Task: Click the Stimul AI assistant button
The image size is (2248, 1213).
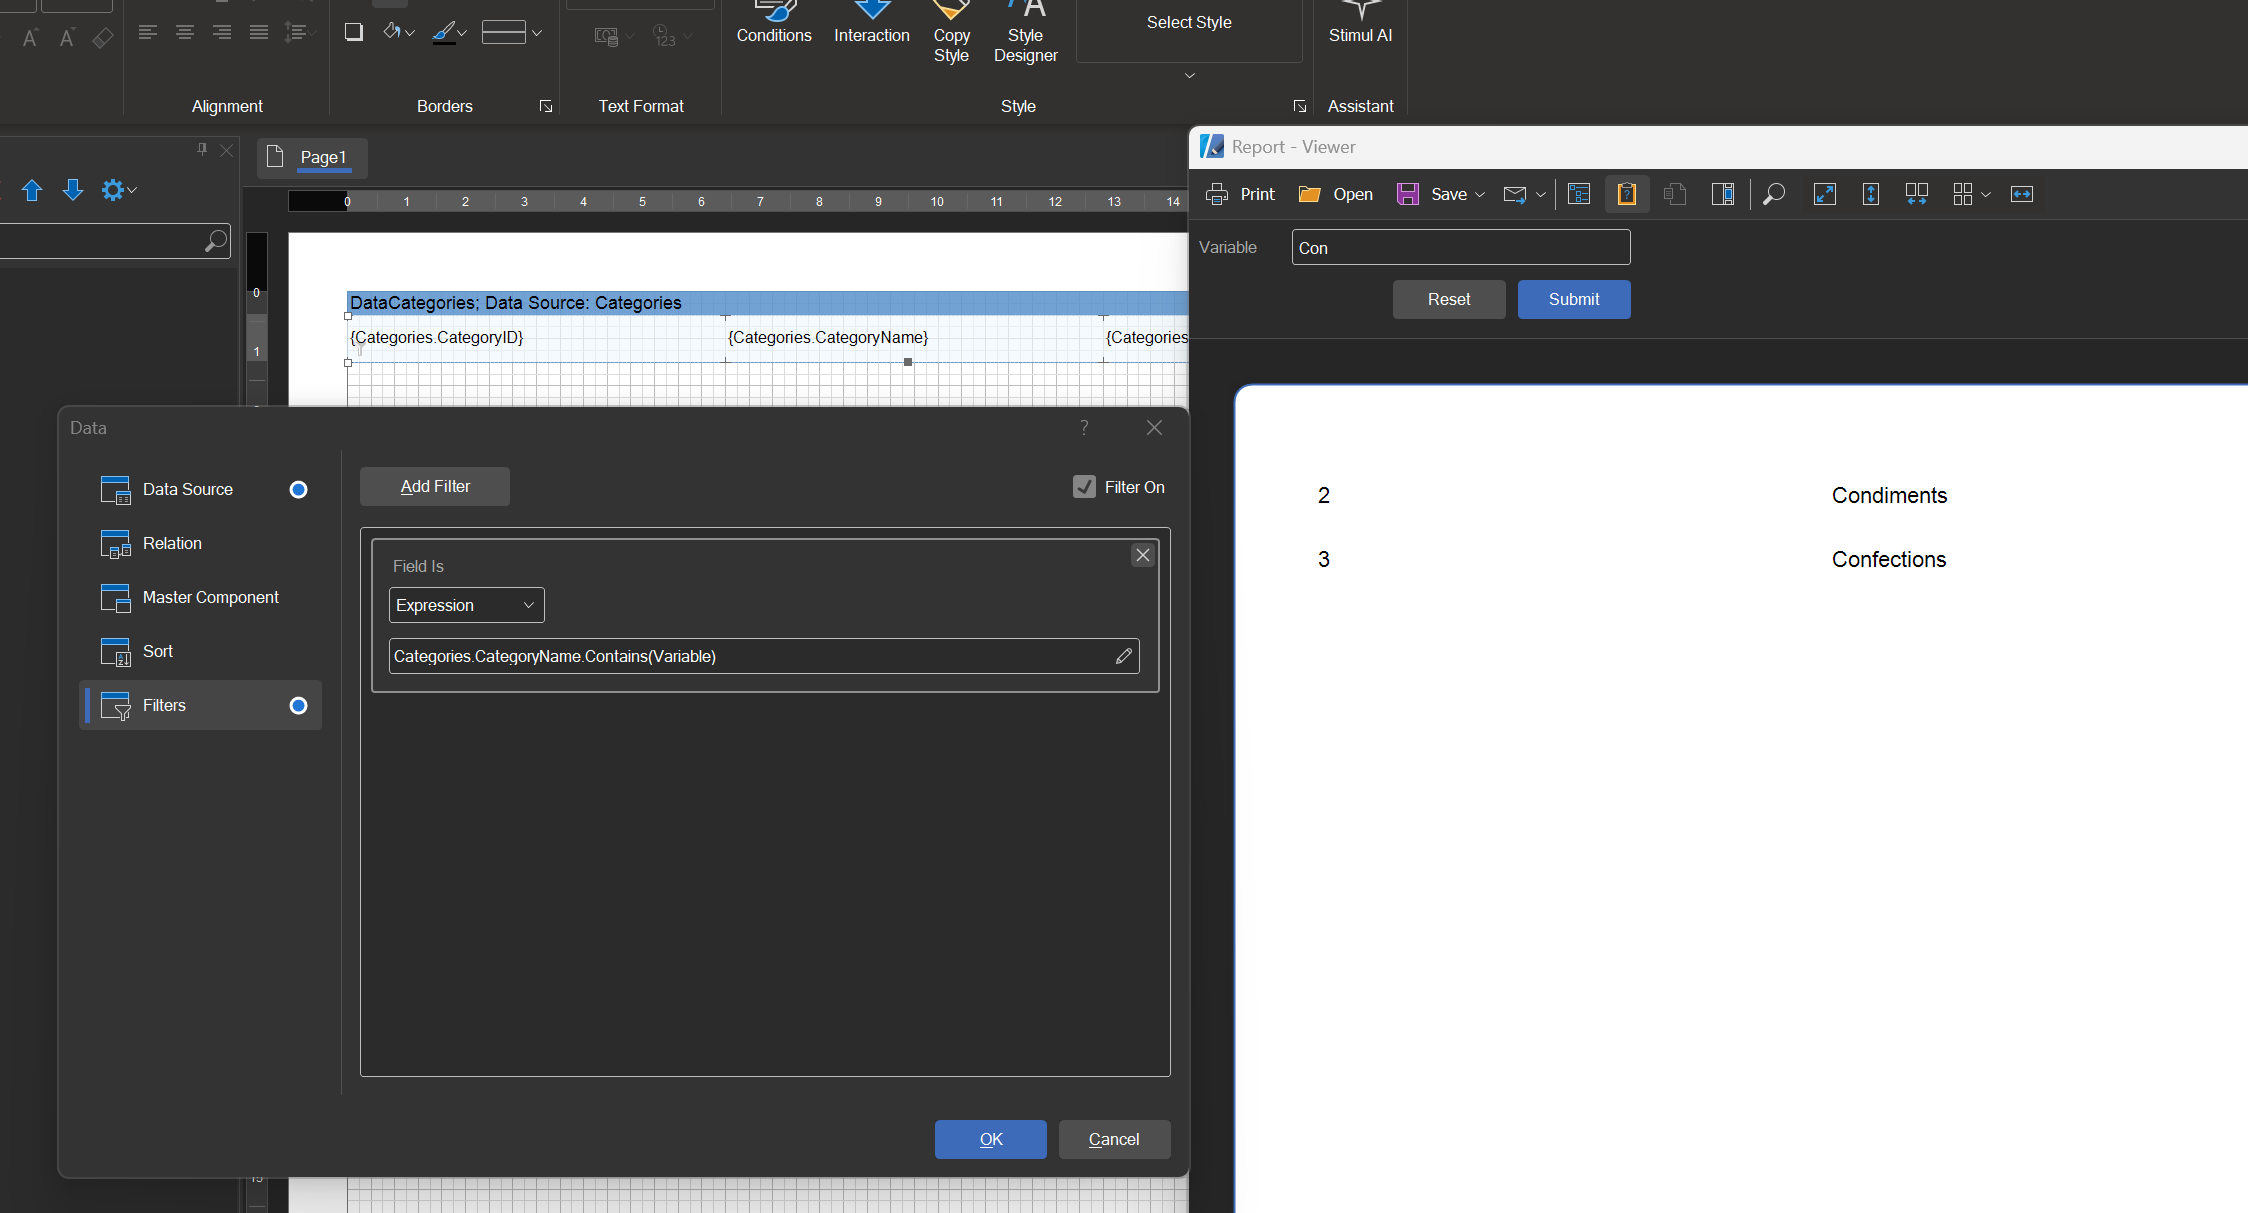Action: pyautogui.click(x=1360, y=24)
